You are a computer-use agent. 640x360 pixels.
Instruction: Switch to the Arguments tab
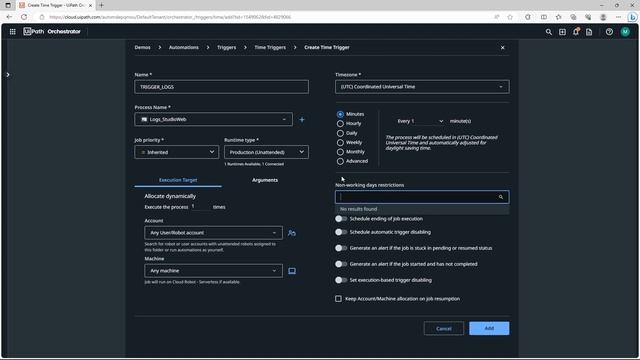[265, 180]
